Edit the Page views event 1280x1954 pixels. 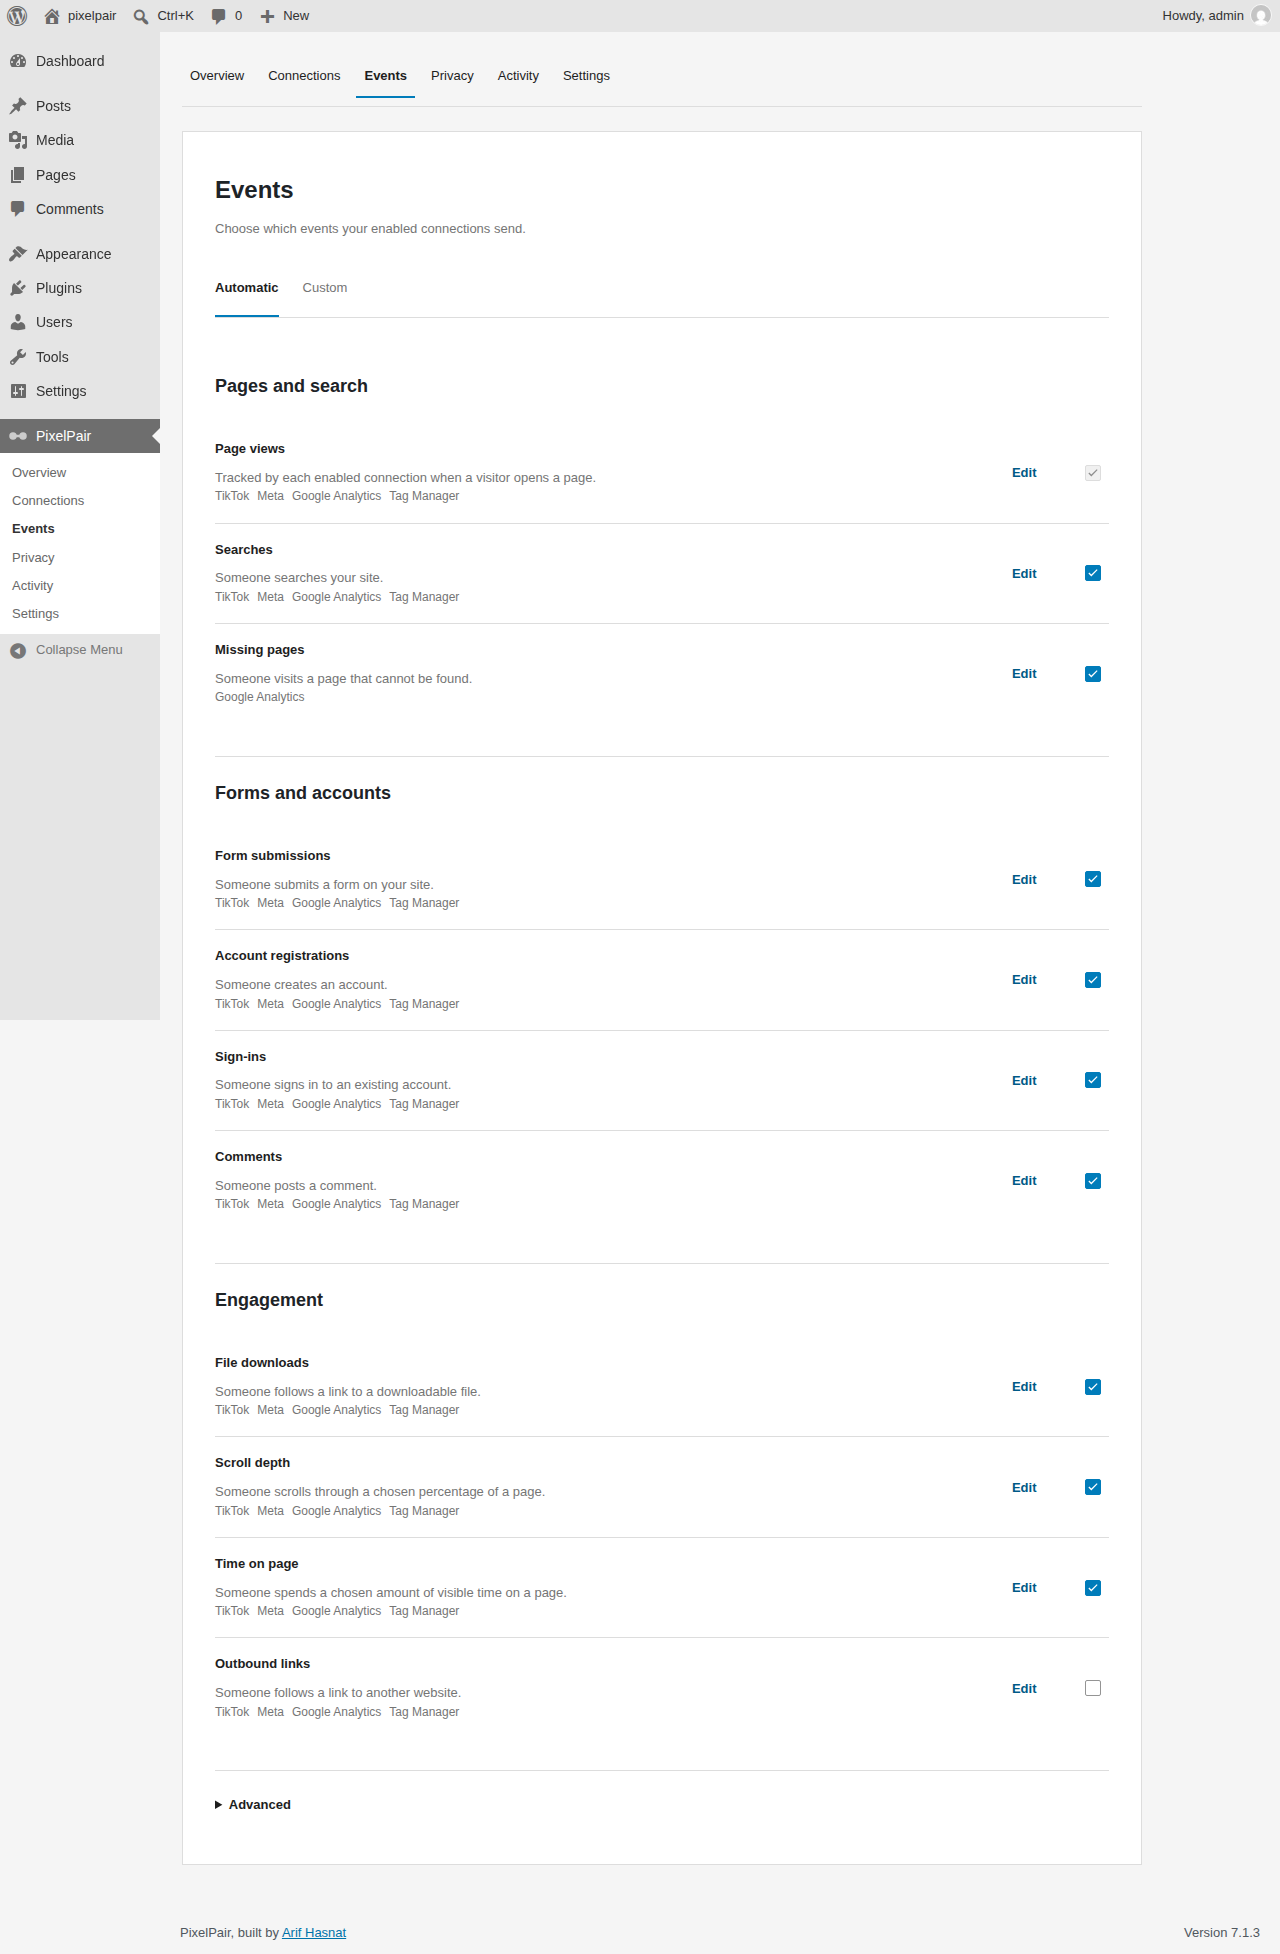[x=1024, y=473]
